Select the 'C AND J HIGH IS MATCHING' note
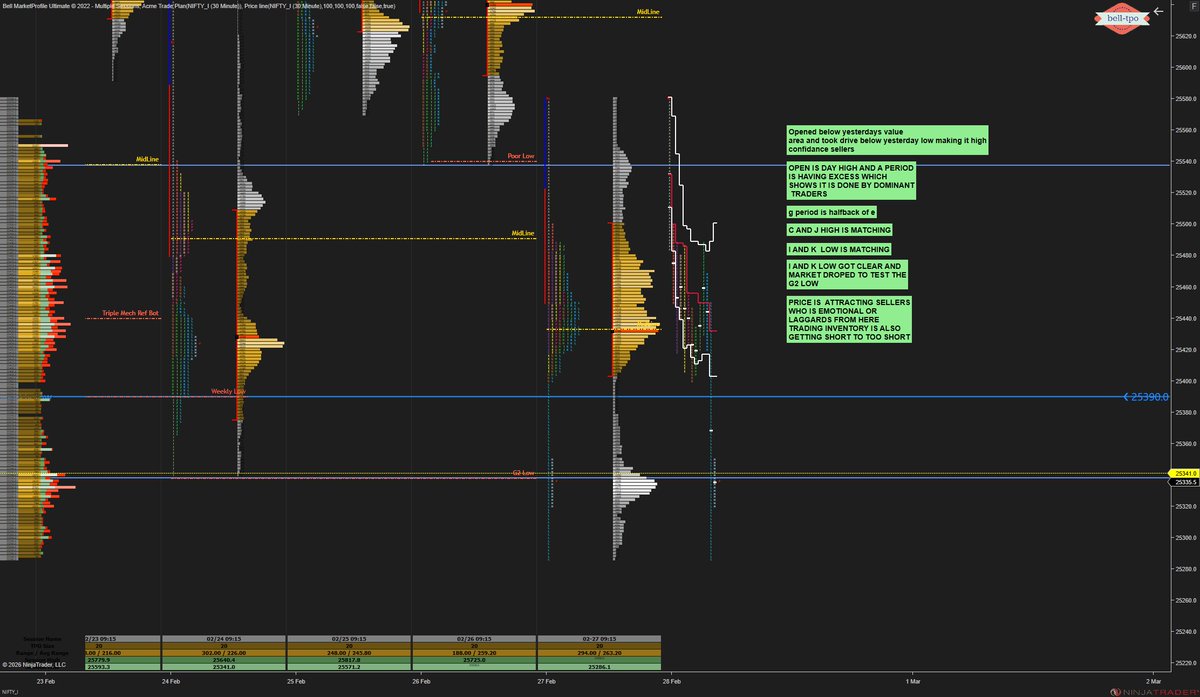The image size is (1200, 697). (839, 230)
